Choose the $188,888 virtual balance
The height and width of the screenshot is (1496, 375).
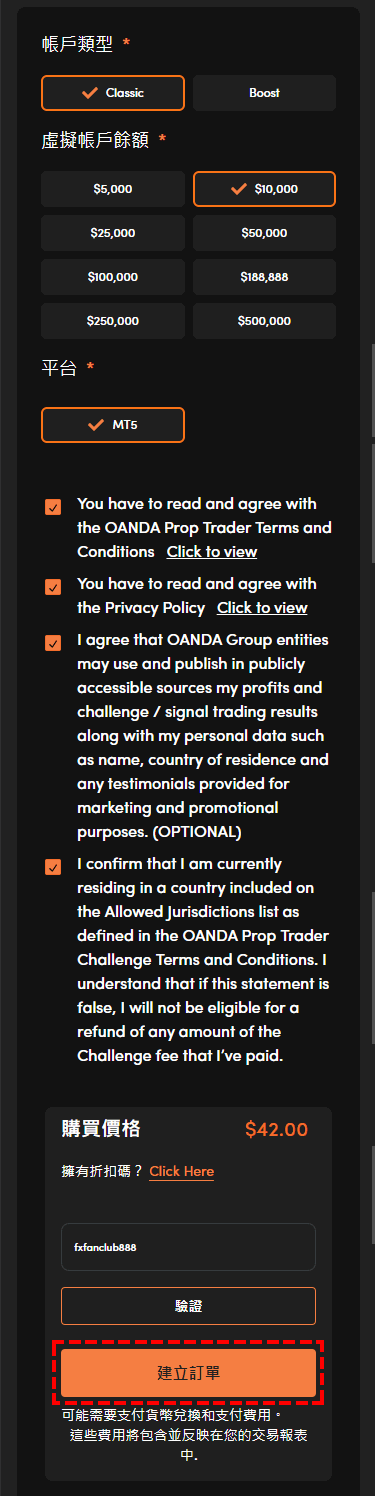tap(264, 277)
